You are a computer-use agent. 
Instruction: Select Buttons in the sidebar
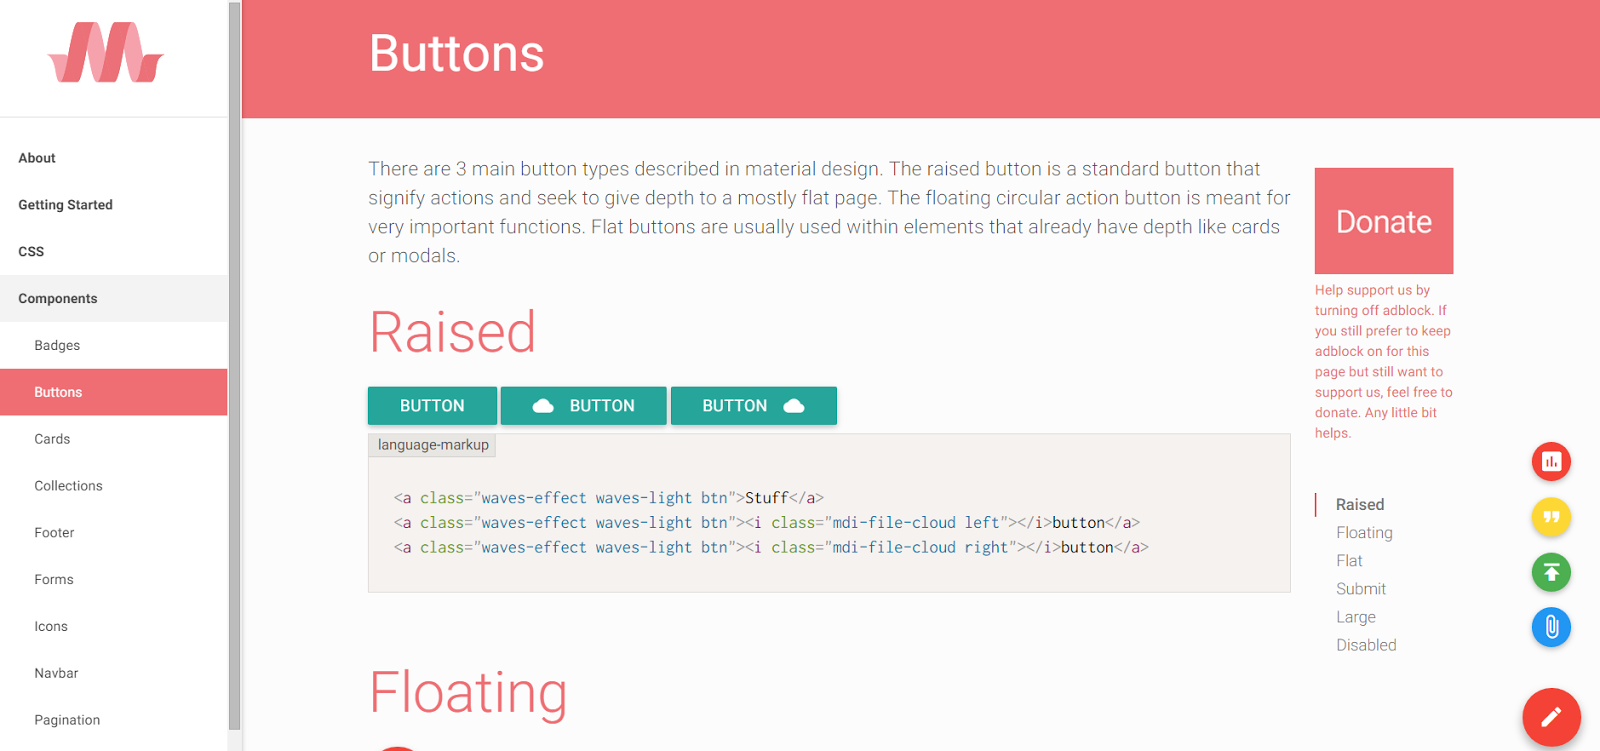point(113,392)
